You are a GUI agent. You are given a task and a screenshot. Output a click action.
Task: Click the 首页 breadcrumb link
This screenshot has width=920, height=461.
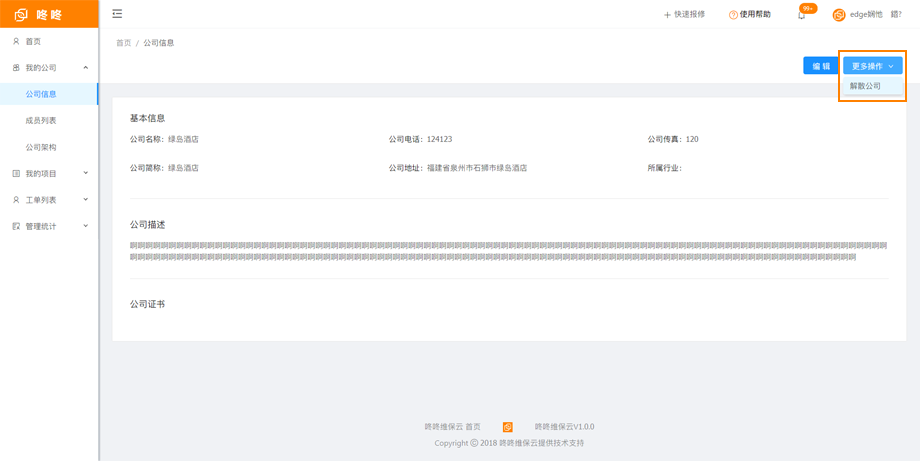pyautogui.click(x=123, y=43)
